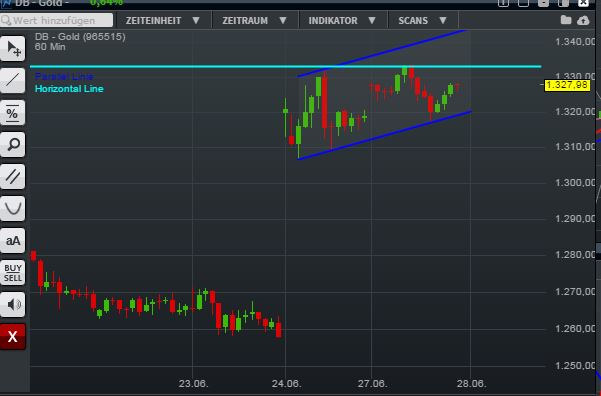
Task: Click the 23.06. date axis label
Action: click(193, 383)
